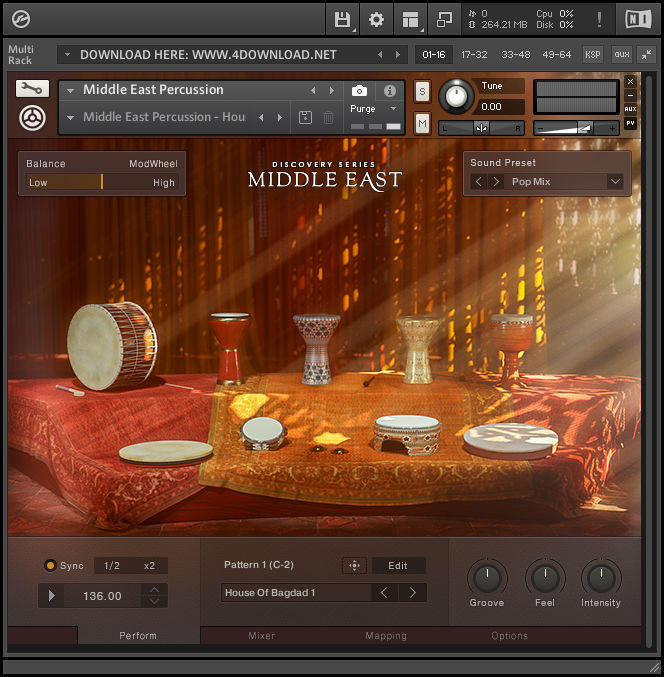Load the previous snapshot with left arrow
664x677 pixels.
[261, 117]
